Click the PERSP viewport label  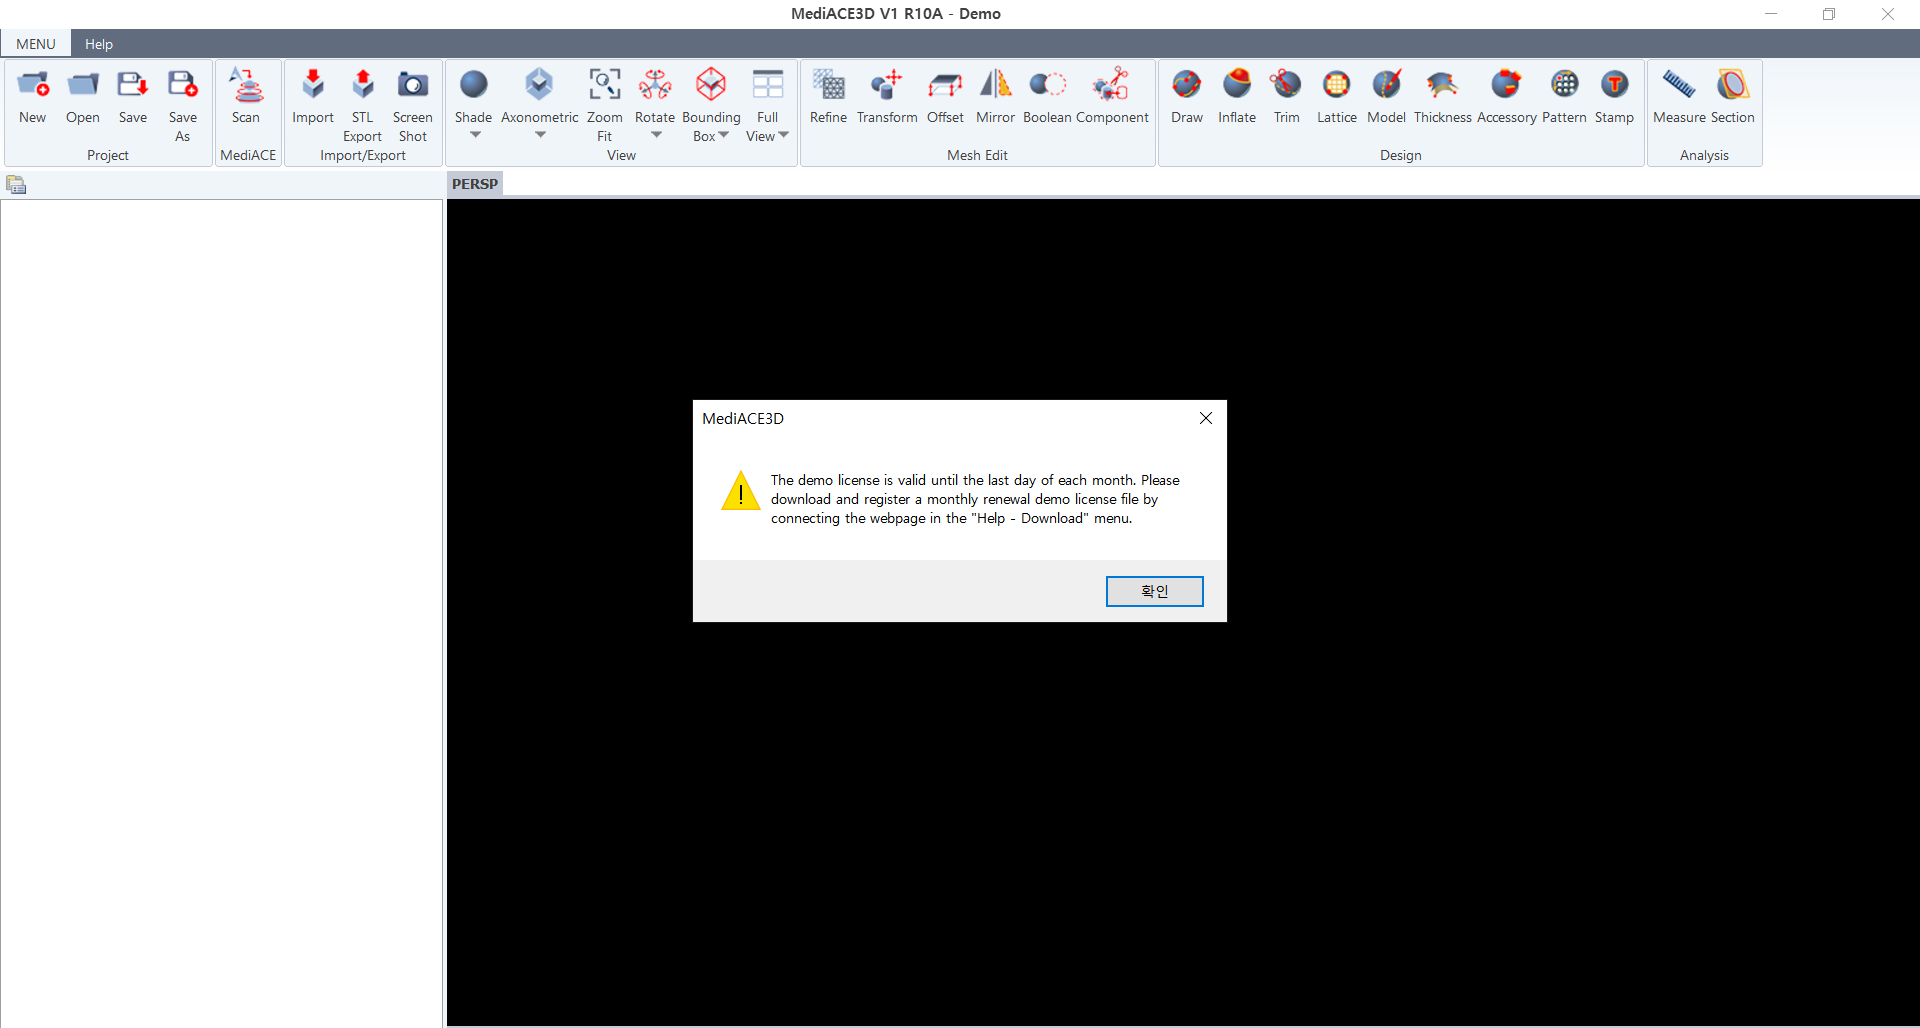click(x=475, y=184)
